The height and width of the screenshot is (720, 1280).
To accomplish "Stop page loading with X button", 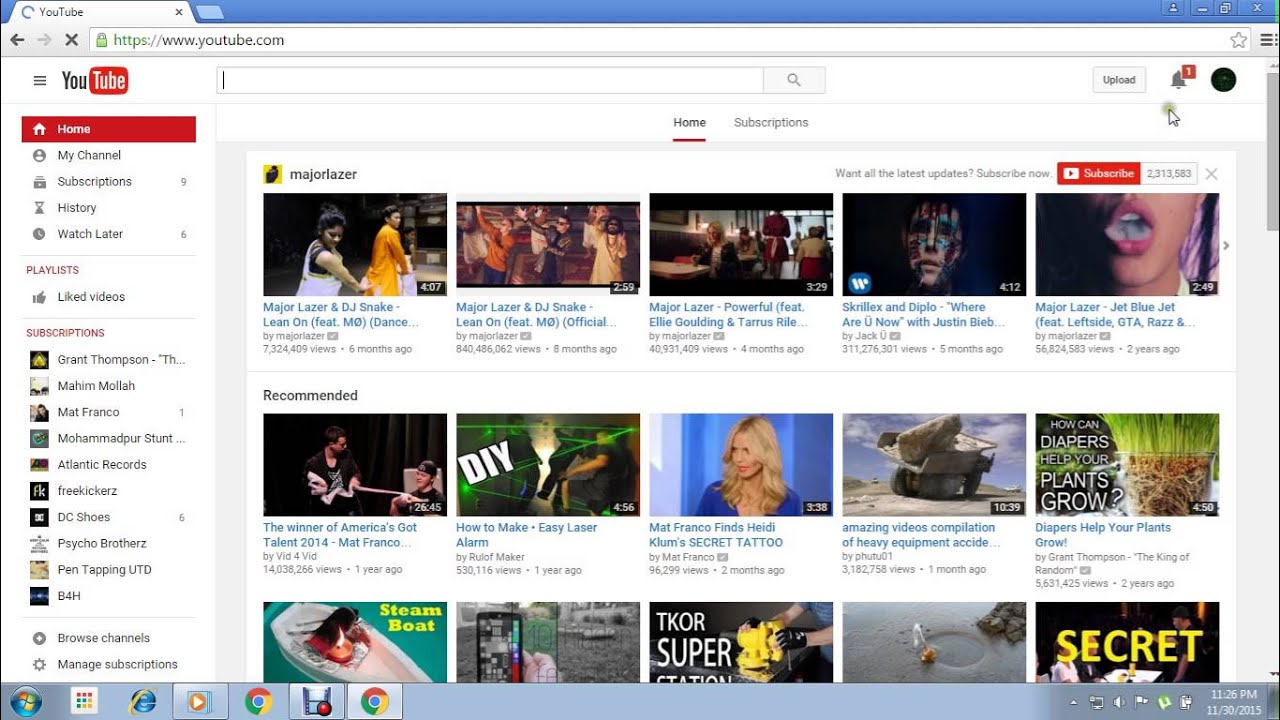I will point(71,40).
